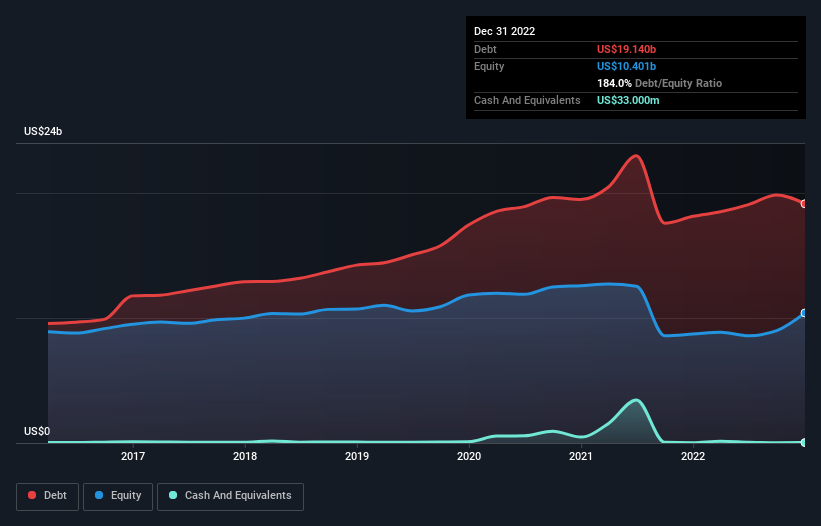Click the US$0 y-axis label
Image resolution: width=821 pixels, height=526 pixels.
(x=37, y=431)
